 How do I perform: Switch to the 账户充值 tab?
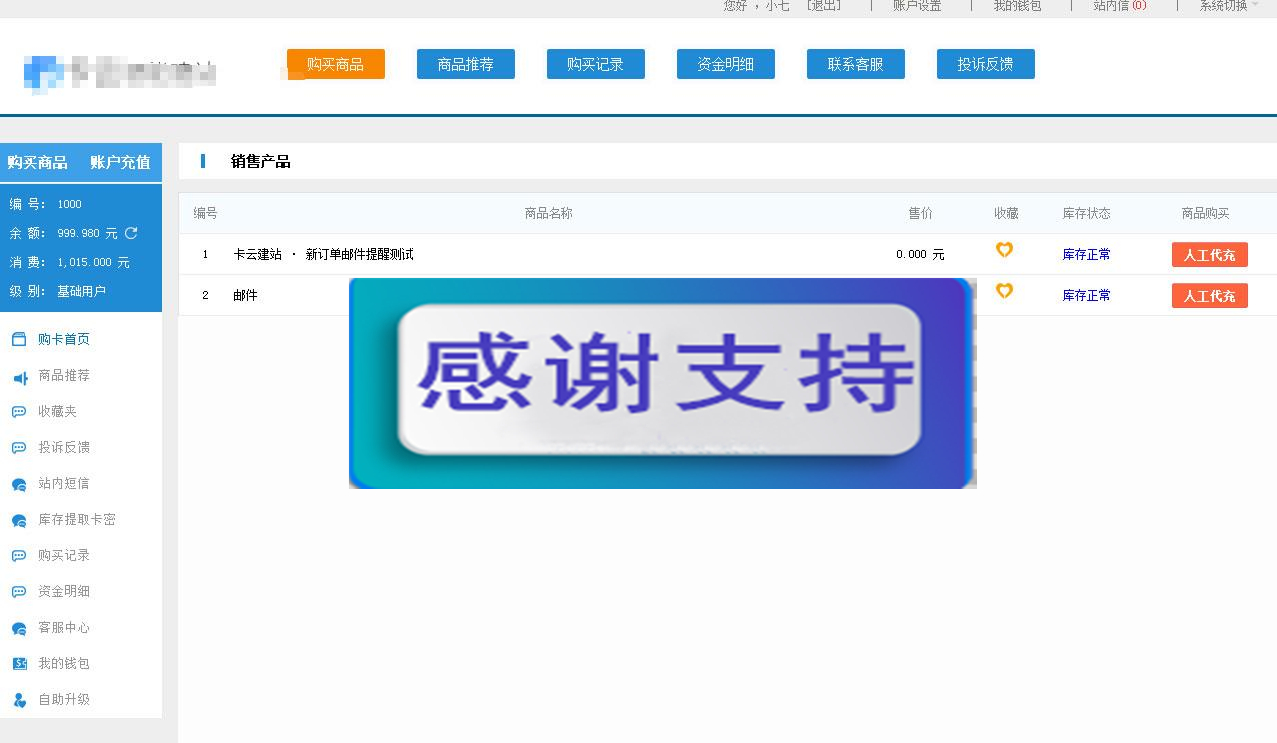[x=119, y=162]
